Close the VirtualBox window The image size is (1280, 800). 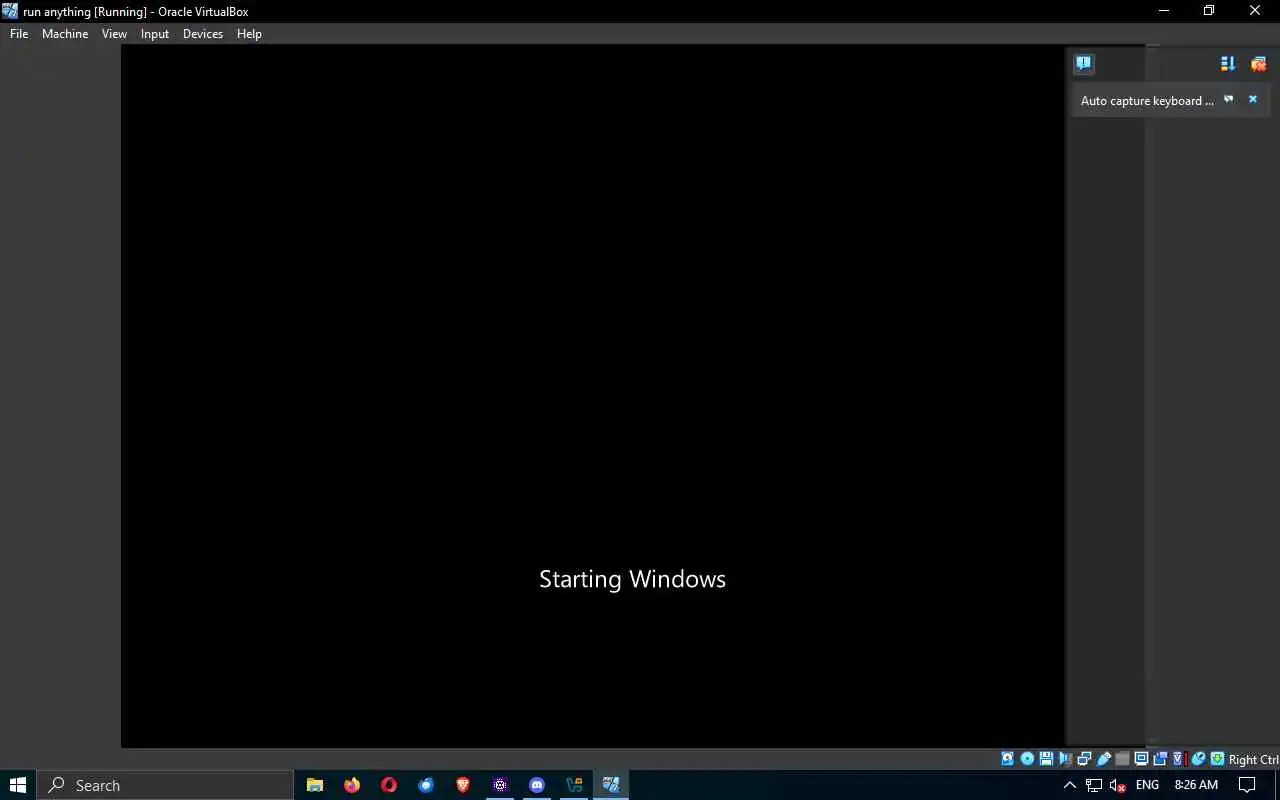click(x=1255, y=11)
